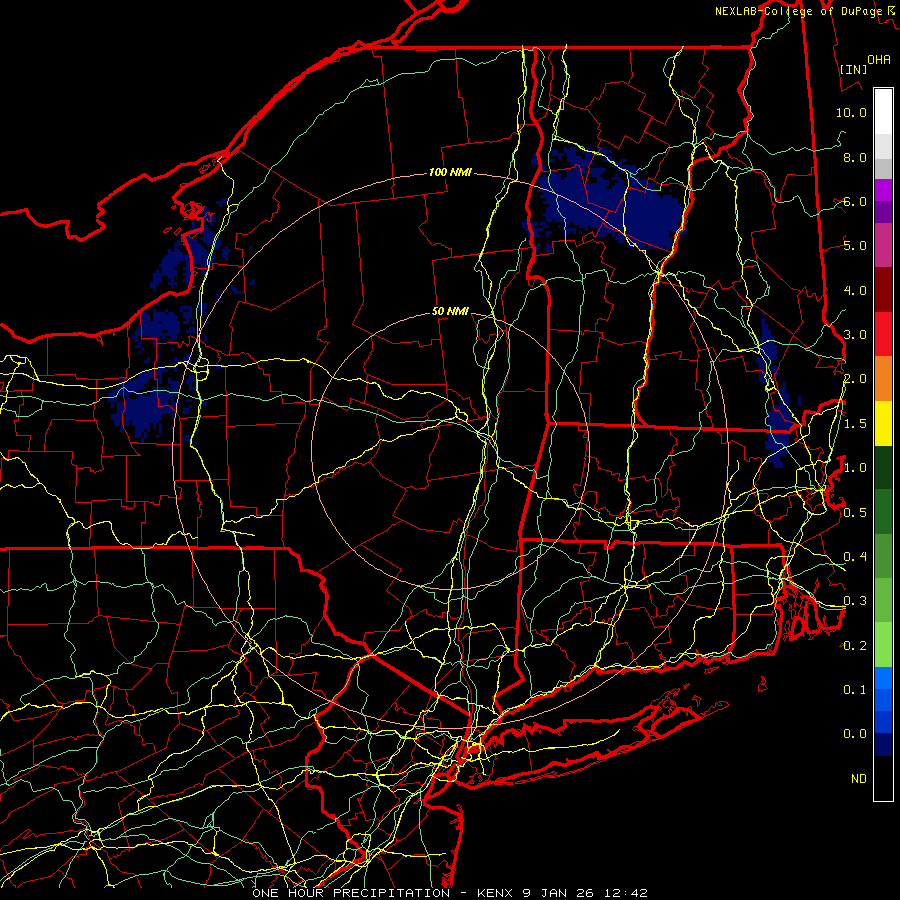This screenshot has height=900, width=900.
Task: Click the 6.0 legend value
Action: pos(855,201)
